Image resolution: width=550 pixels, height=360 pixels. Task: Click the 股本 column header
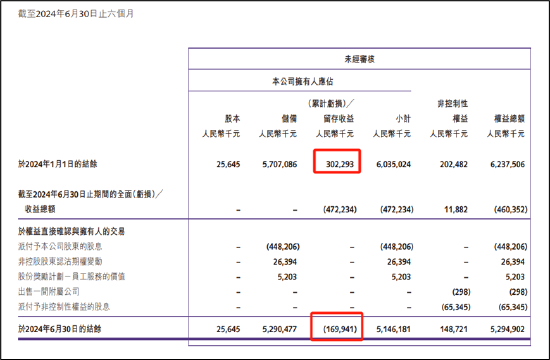click(x=232, y=119)
